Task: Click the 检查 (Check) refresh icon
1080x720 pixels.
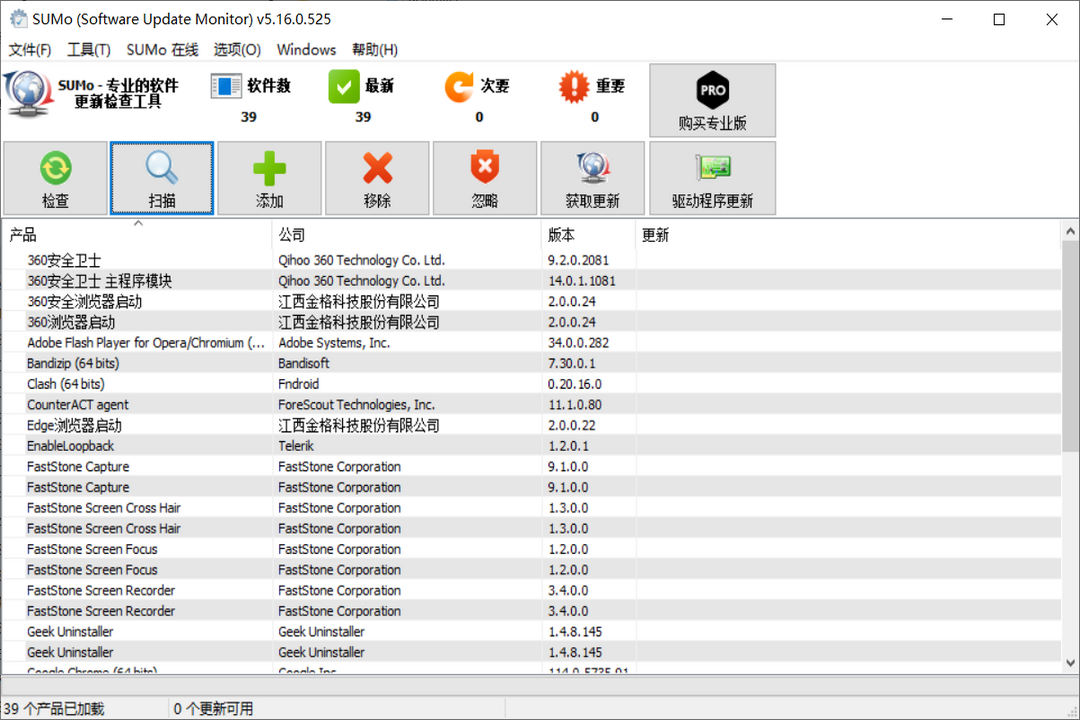Action: pyautogui.click(x=55, y=168)
